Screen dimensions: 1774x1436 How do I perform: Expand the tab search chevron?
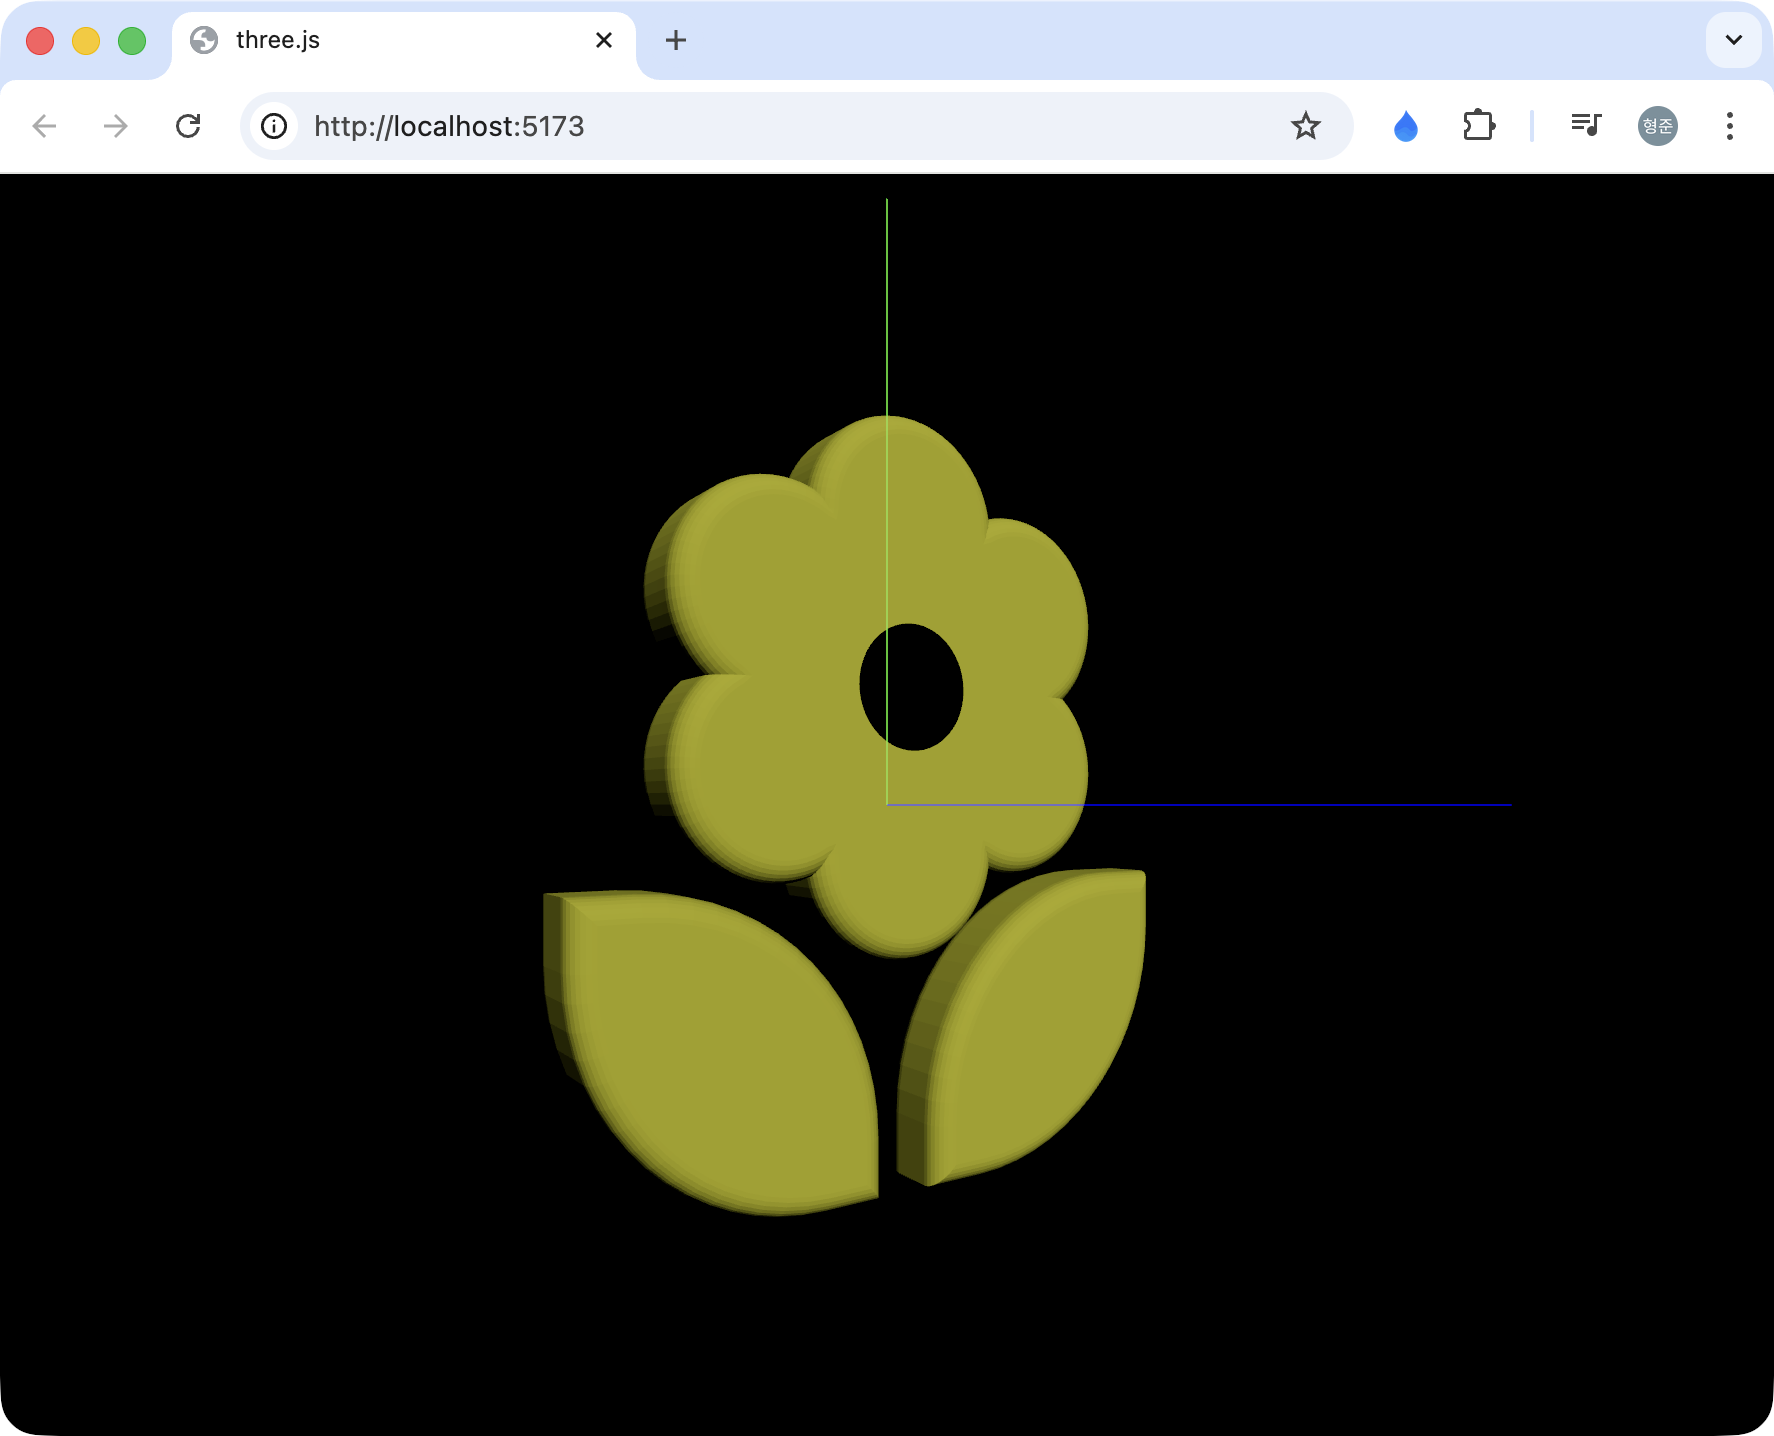tap(1733, 40)
